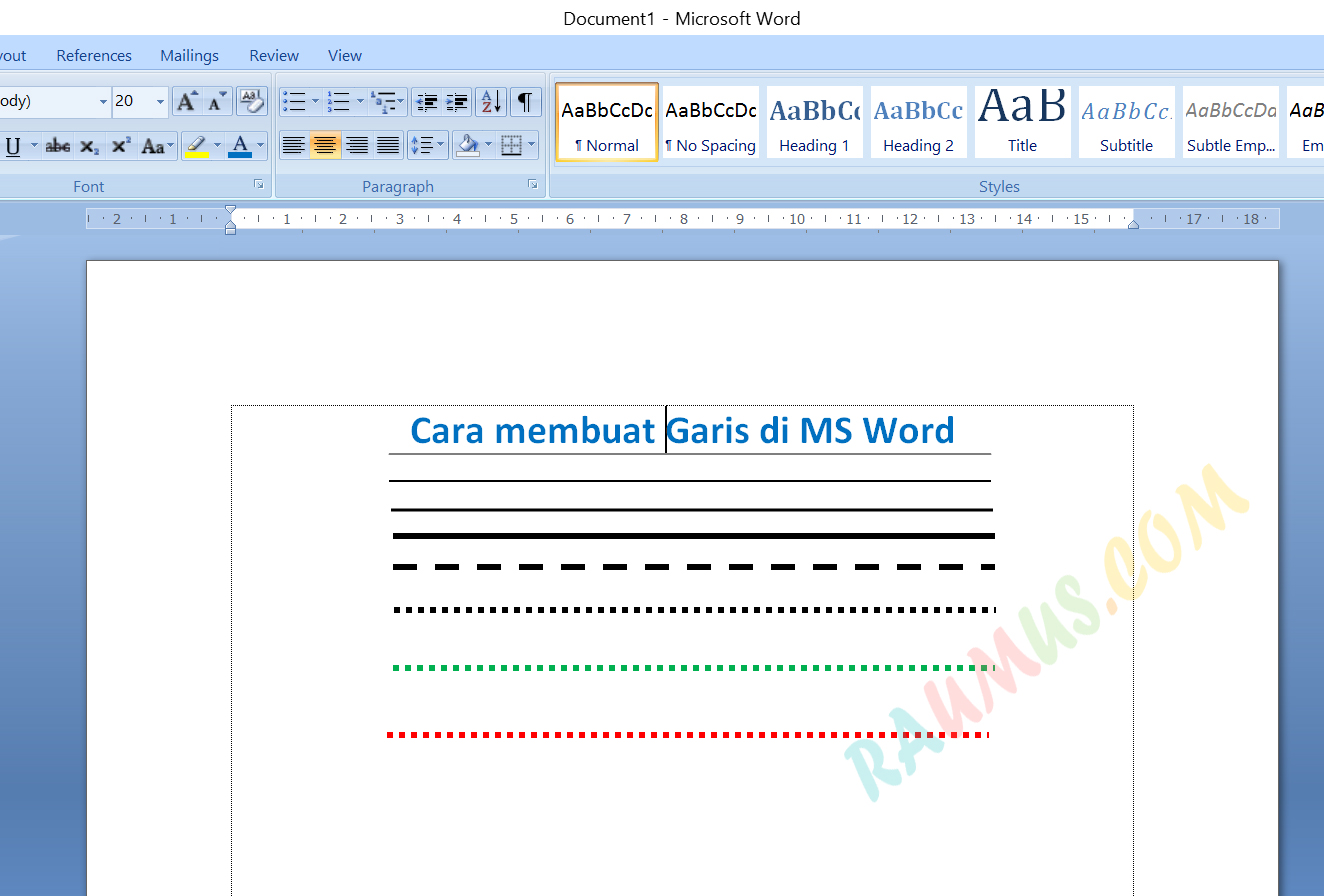Open the bullets library dropdown arrow

coord(315,101)
